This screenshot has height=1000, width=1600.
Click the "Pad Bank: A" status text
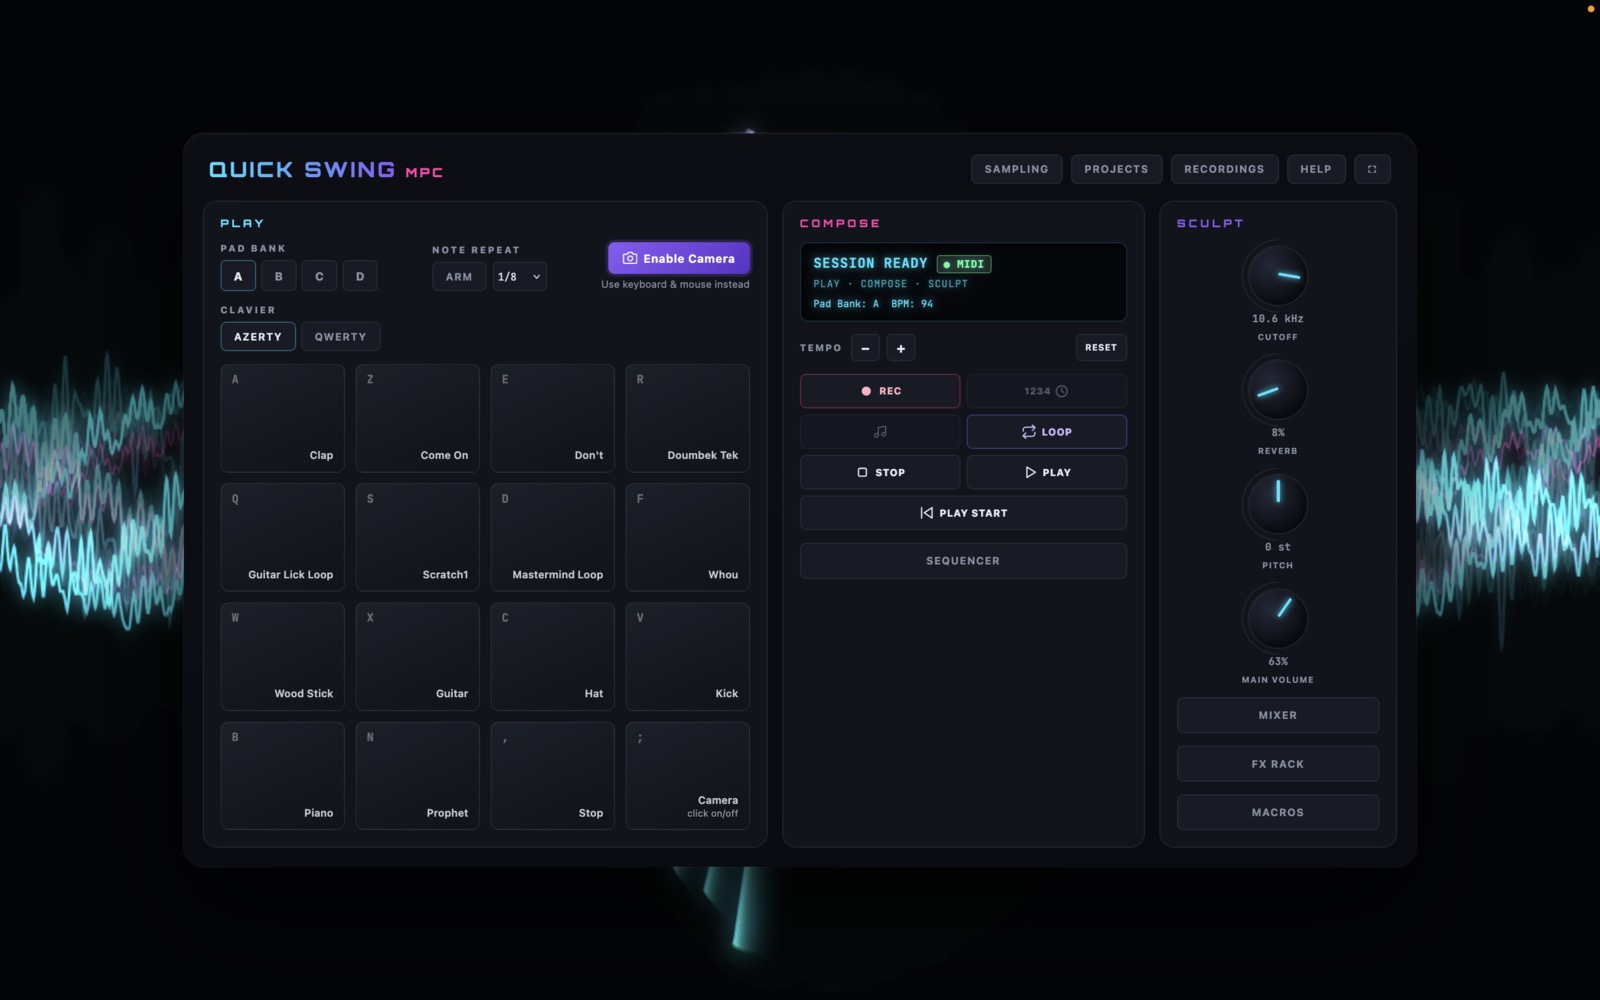point(846,304)
